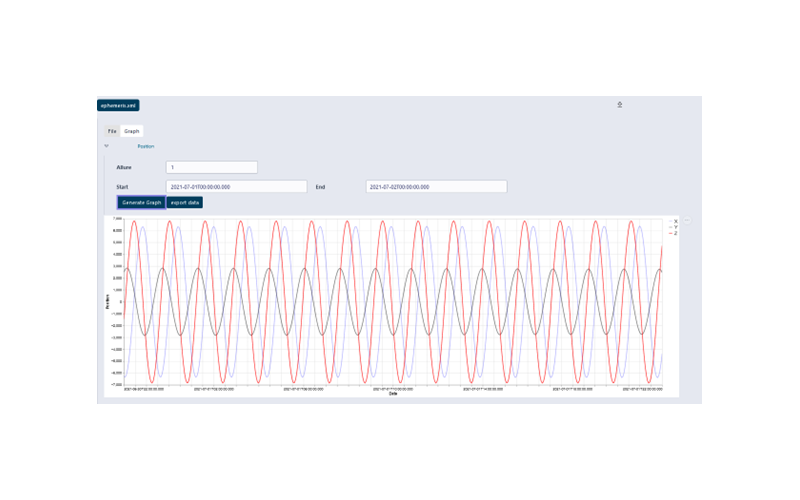
Task: Open the chart options icon beside legend
Action: (x=687, y=220)
